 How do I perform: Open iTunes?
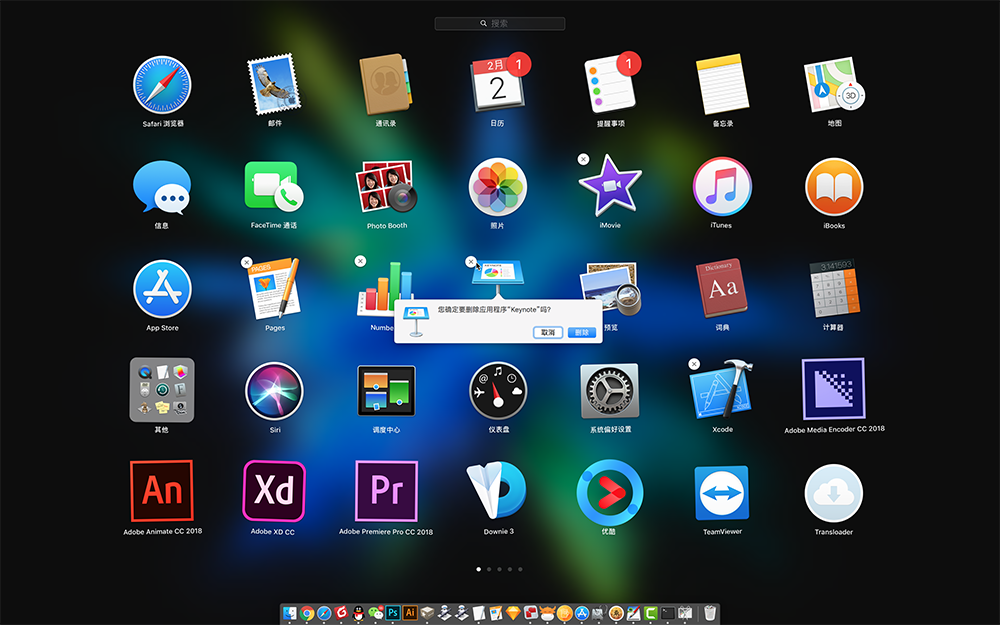click(x=722, y=187)
